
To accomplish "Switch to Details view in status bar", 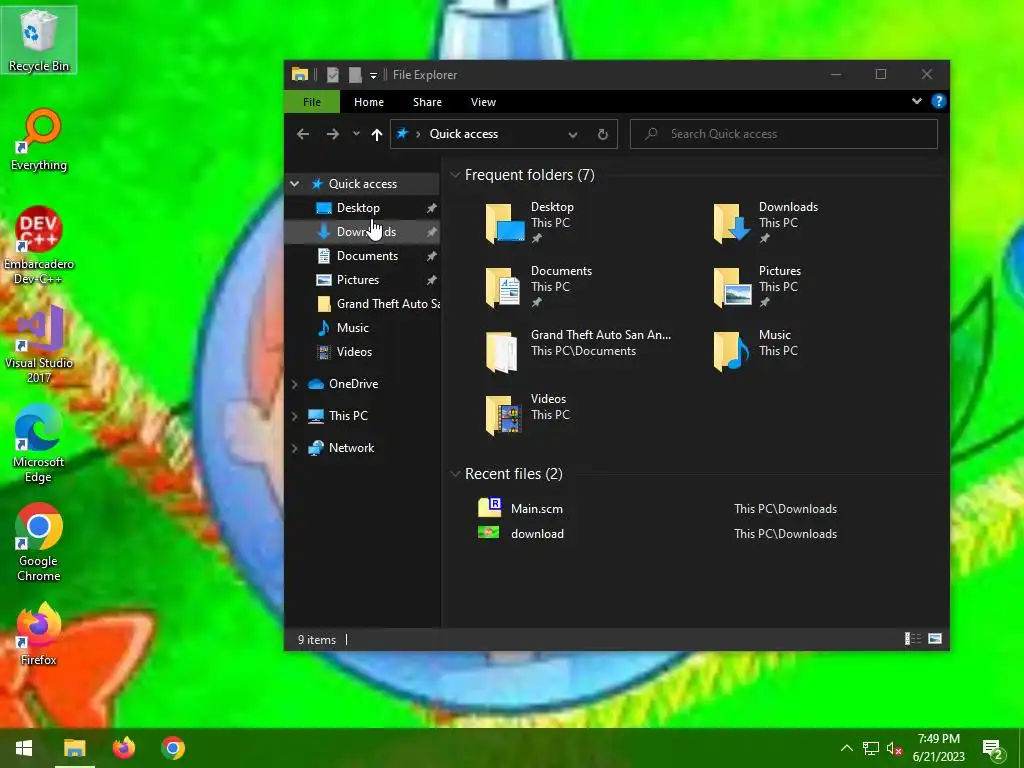I will coord(912,639).
